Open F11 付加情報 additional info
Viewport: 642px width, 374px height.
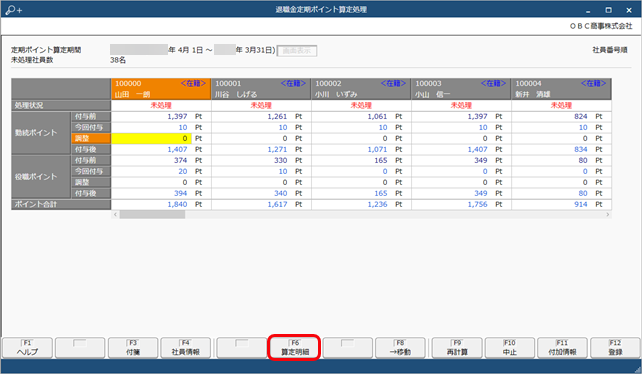[562, 348]
